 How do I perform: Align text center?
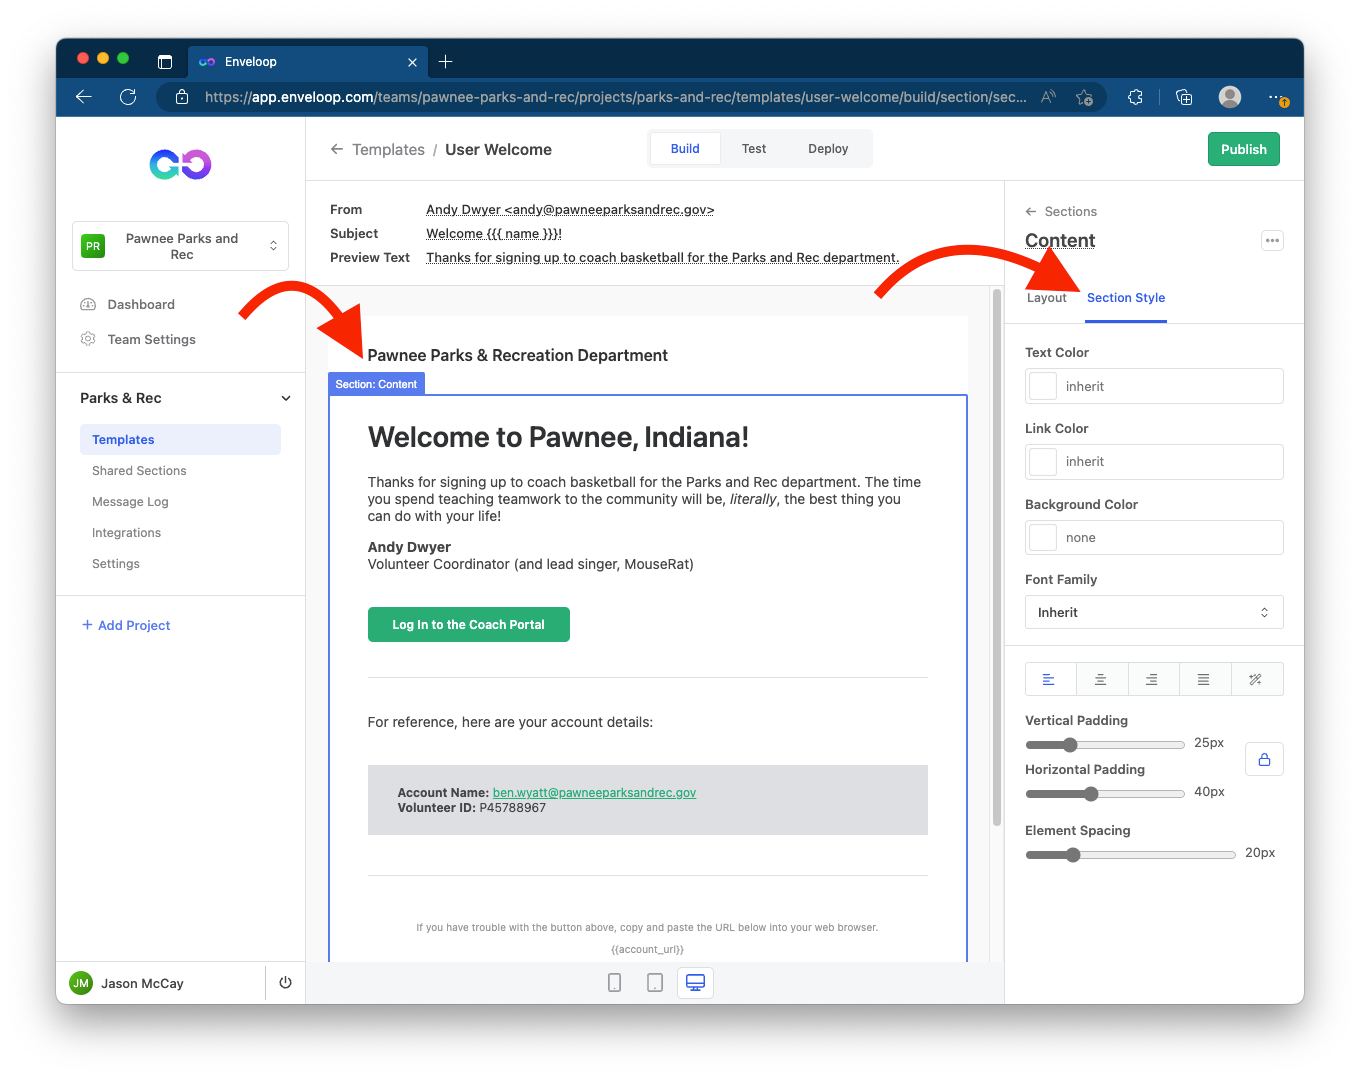(1101, 680)
